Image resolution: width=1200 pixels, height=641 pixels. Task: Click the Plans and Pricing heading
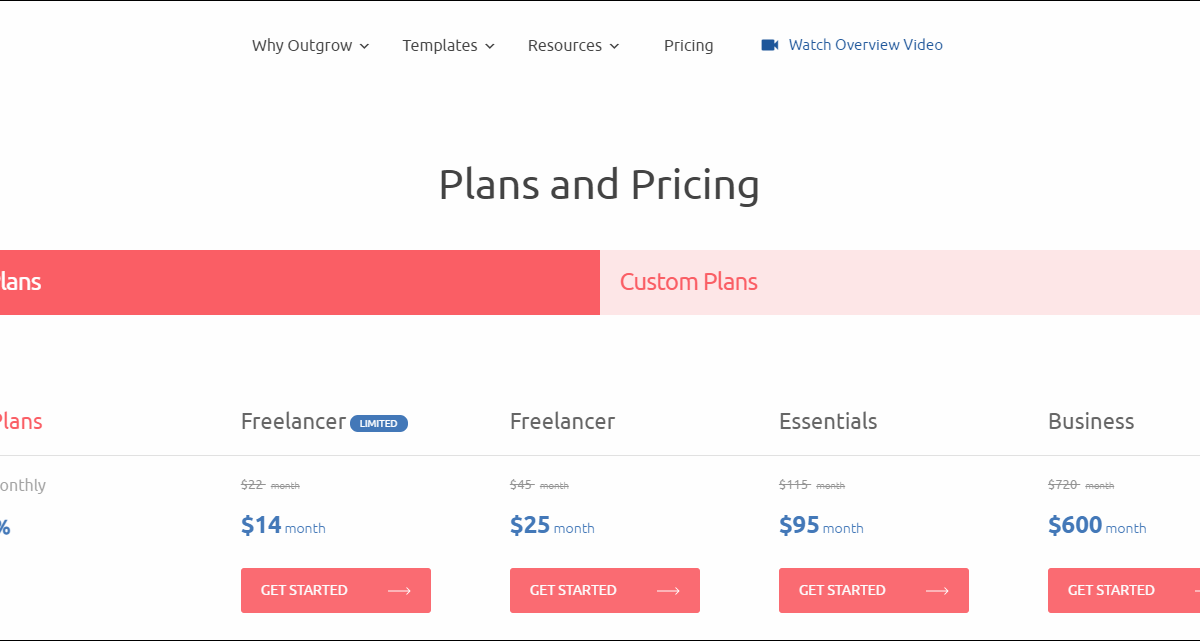[x=599, y=185]
